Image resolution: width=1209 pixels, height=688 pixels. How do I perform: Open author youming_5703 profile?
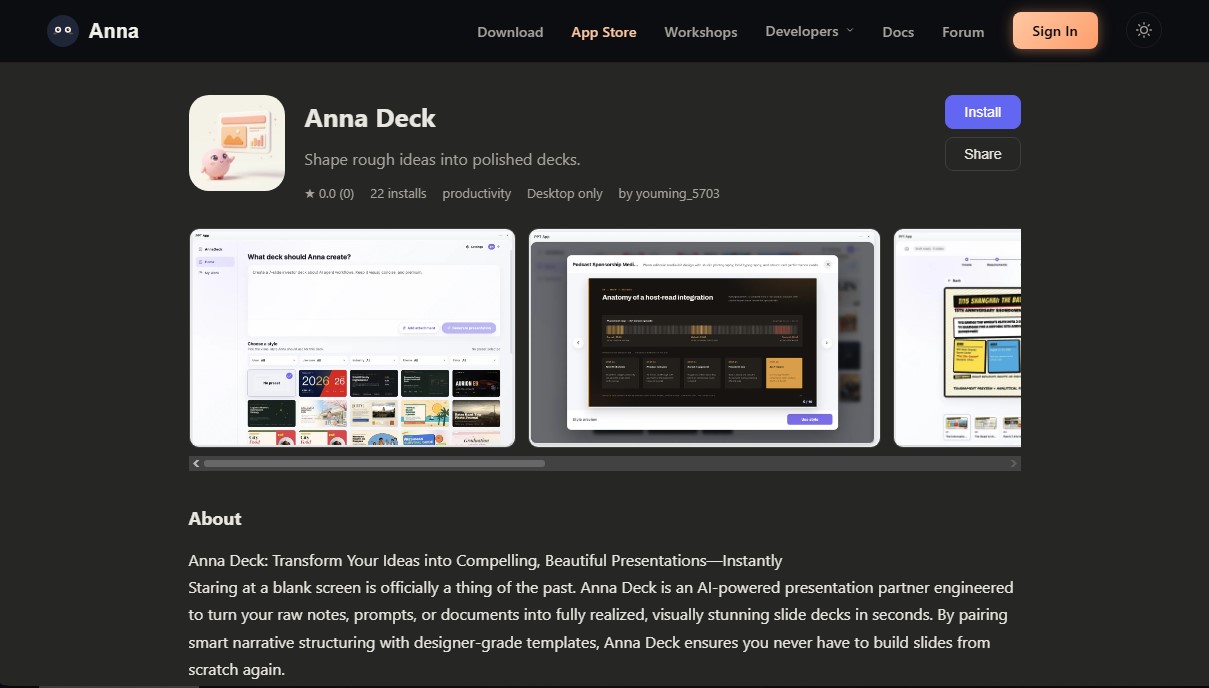pyautogui.click(x=669, y=194)
